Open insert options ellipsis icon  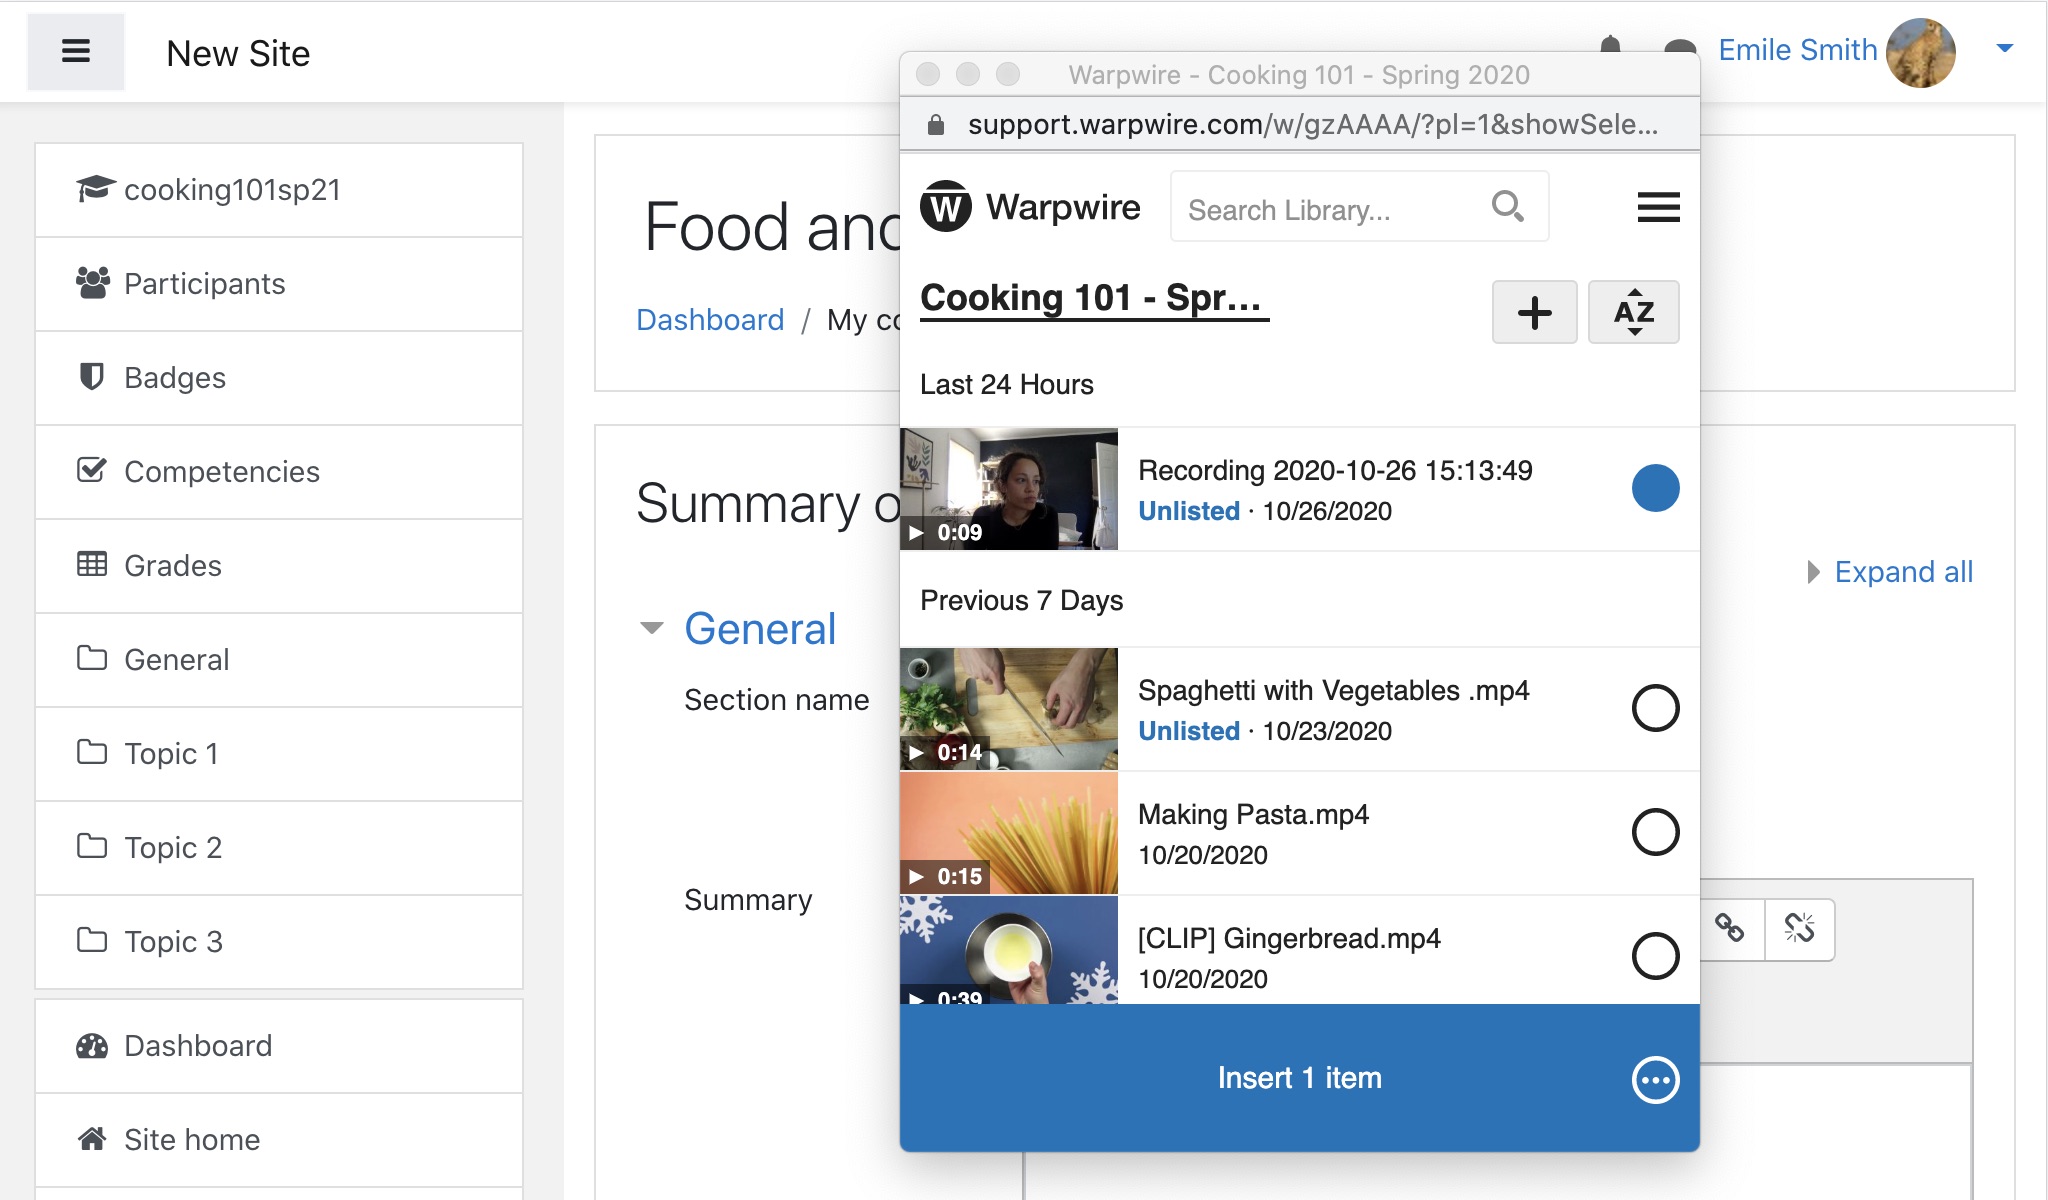tap(1655, 1080)
